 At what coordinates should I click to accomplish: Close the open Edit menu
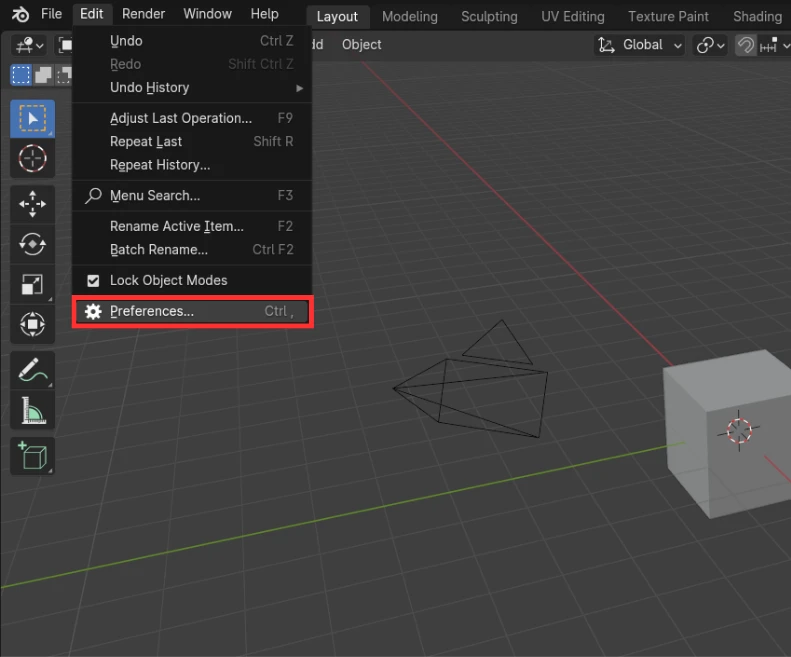(x=91, y=14)
